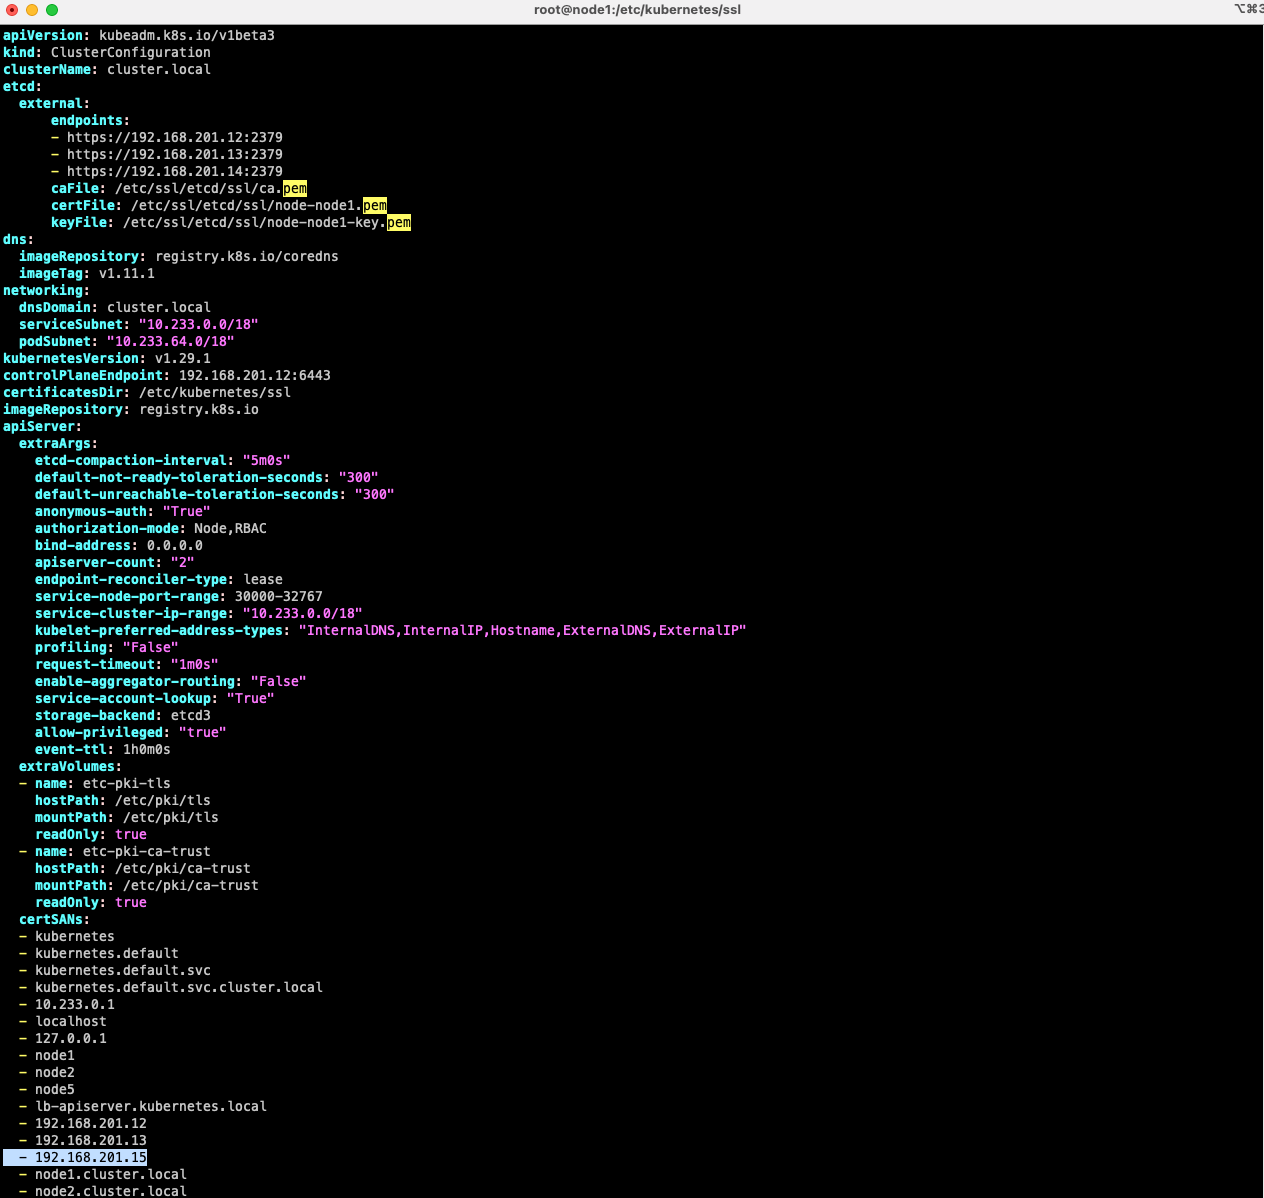
Task: Click SAN entry localhost
Action: tap(71, 1021)
